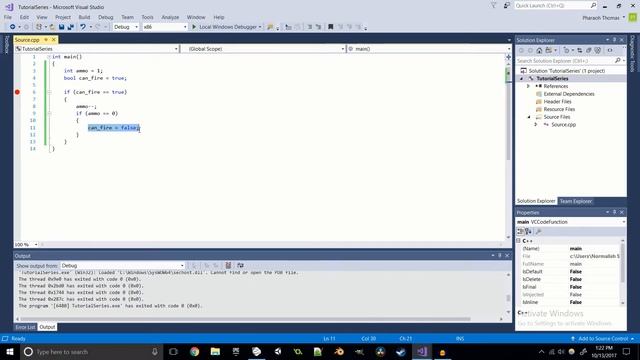The width and height of the screenshot is (640, 360).
Task: Click Categorized icon in Properties toolbar
Action: 520,232
